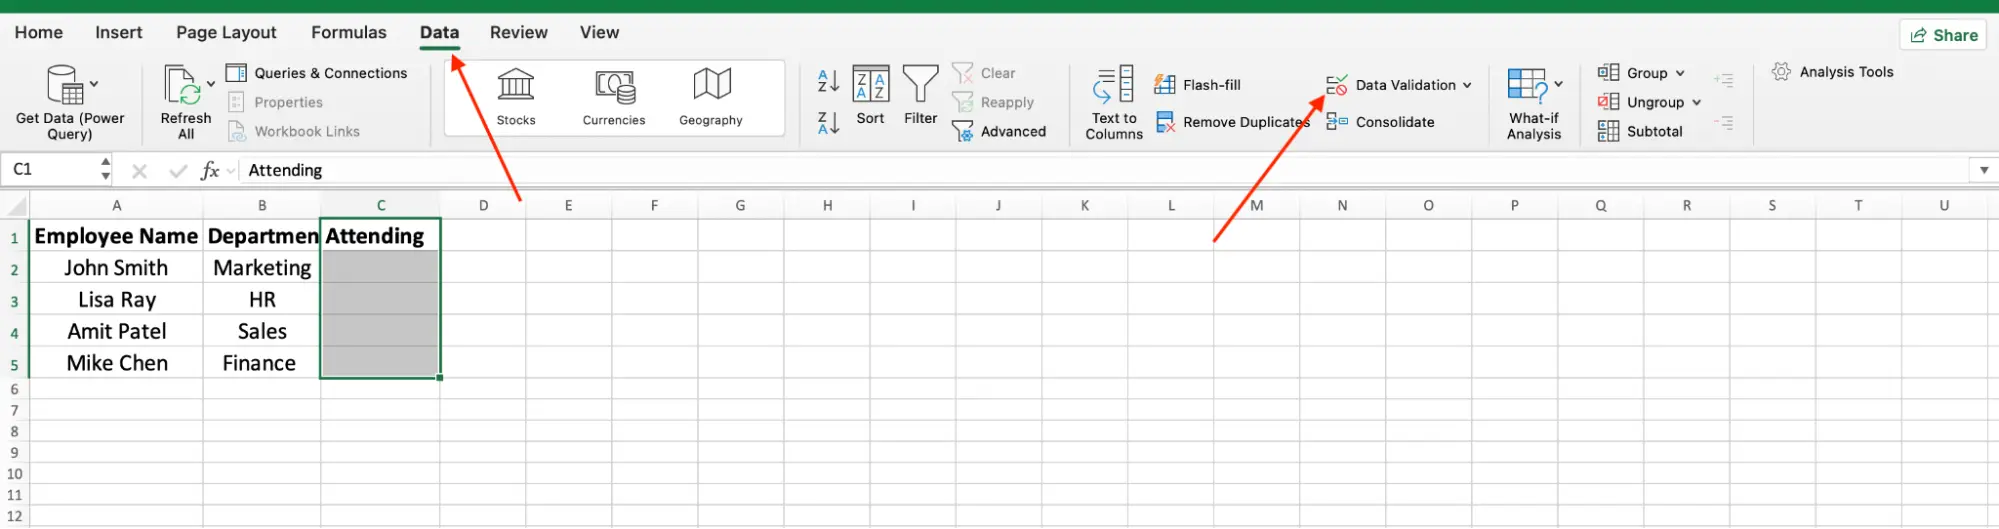Switch to the Page Layout tab
Image resolution: width=1999 pixels, height=529 pixels.
point(226,32)
